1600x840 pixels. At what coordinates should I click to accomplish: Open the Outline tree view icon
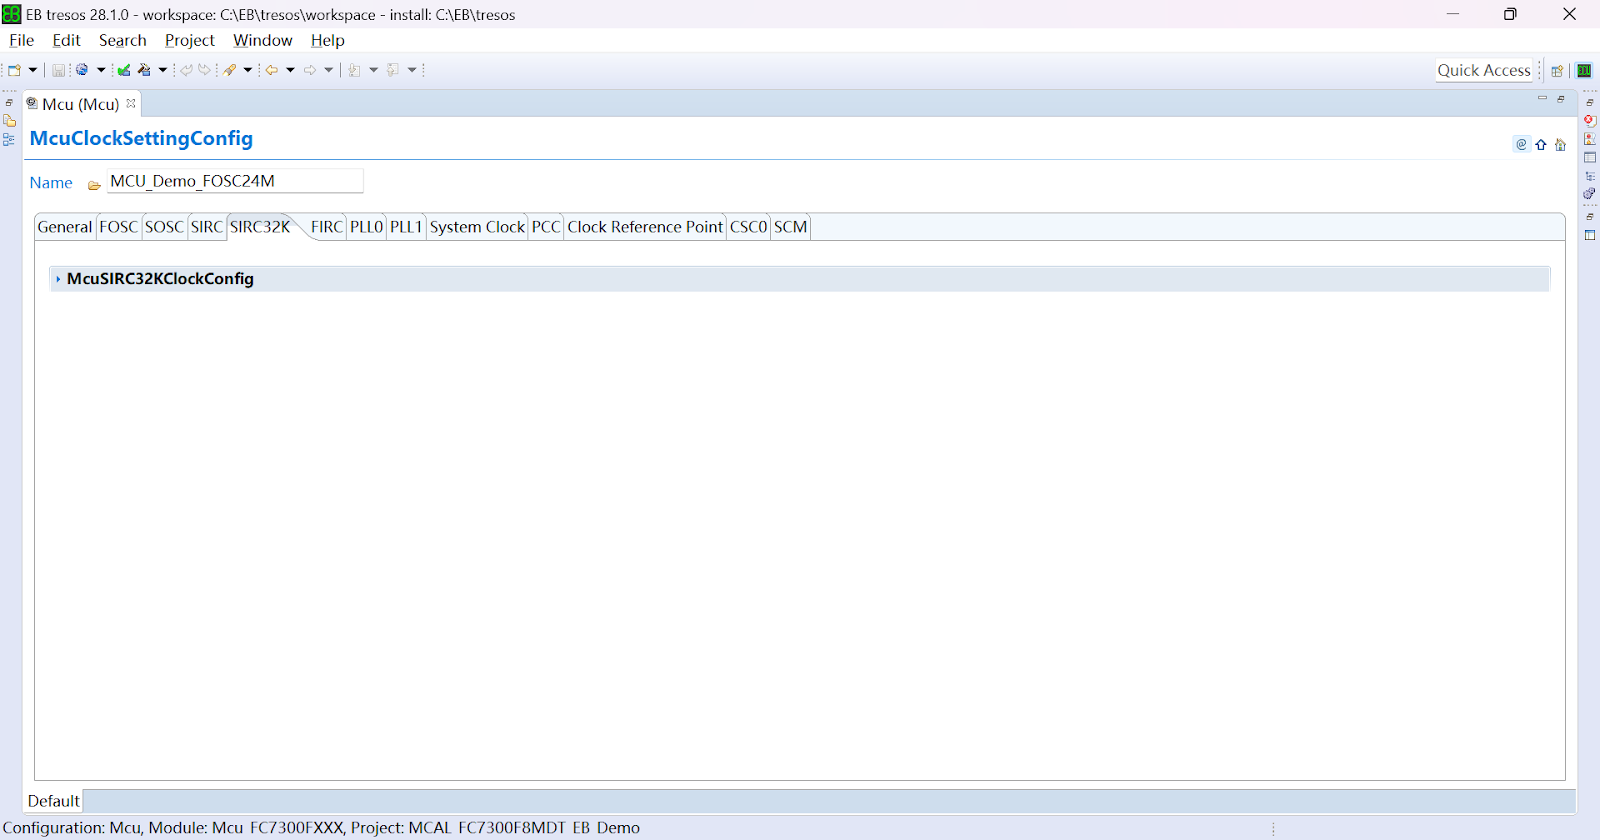pyautogui.click(x=1590, y=176)
